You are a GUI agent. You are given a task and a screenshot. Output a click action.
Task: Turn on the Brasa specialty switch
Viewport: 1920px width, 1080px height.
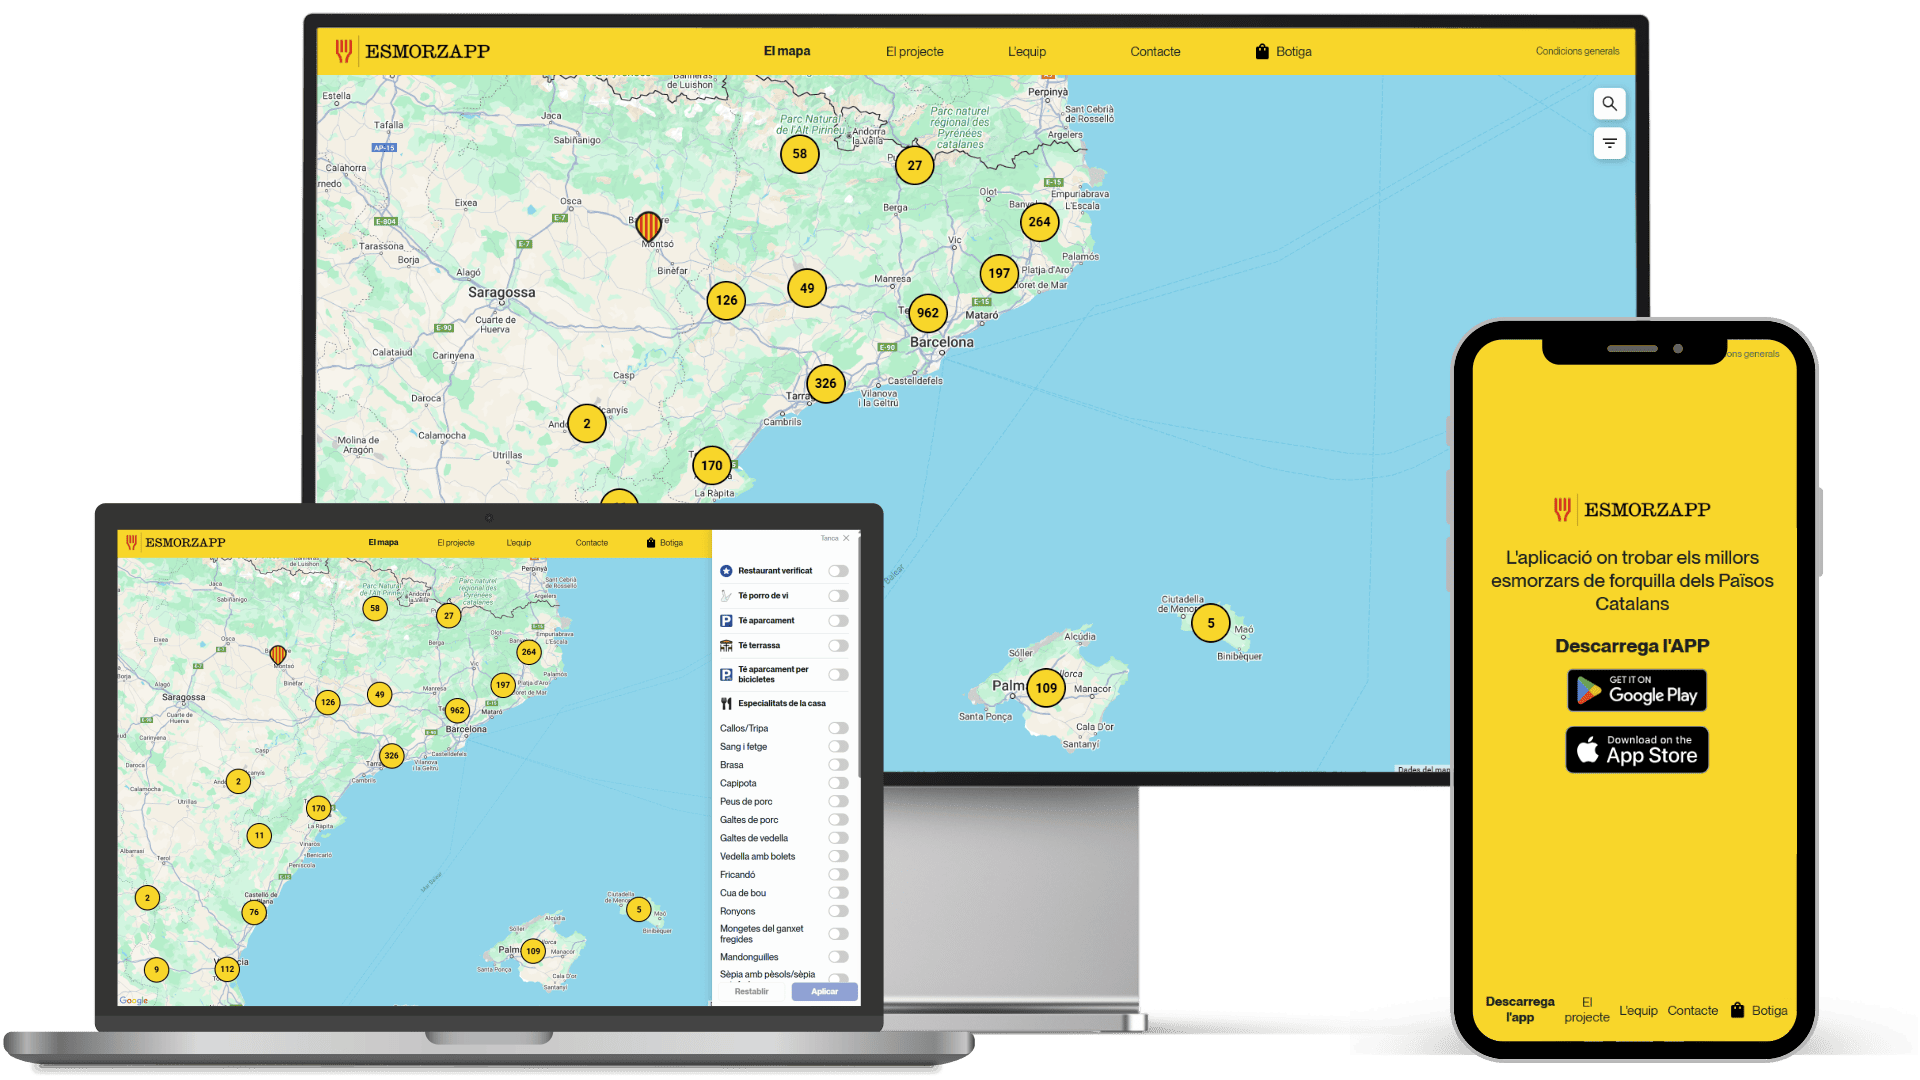pyautogui.click(x=838, y=765)
